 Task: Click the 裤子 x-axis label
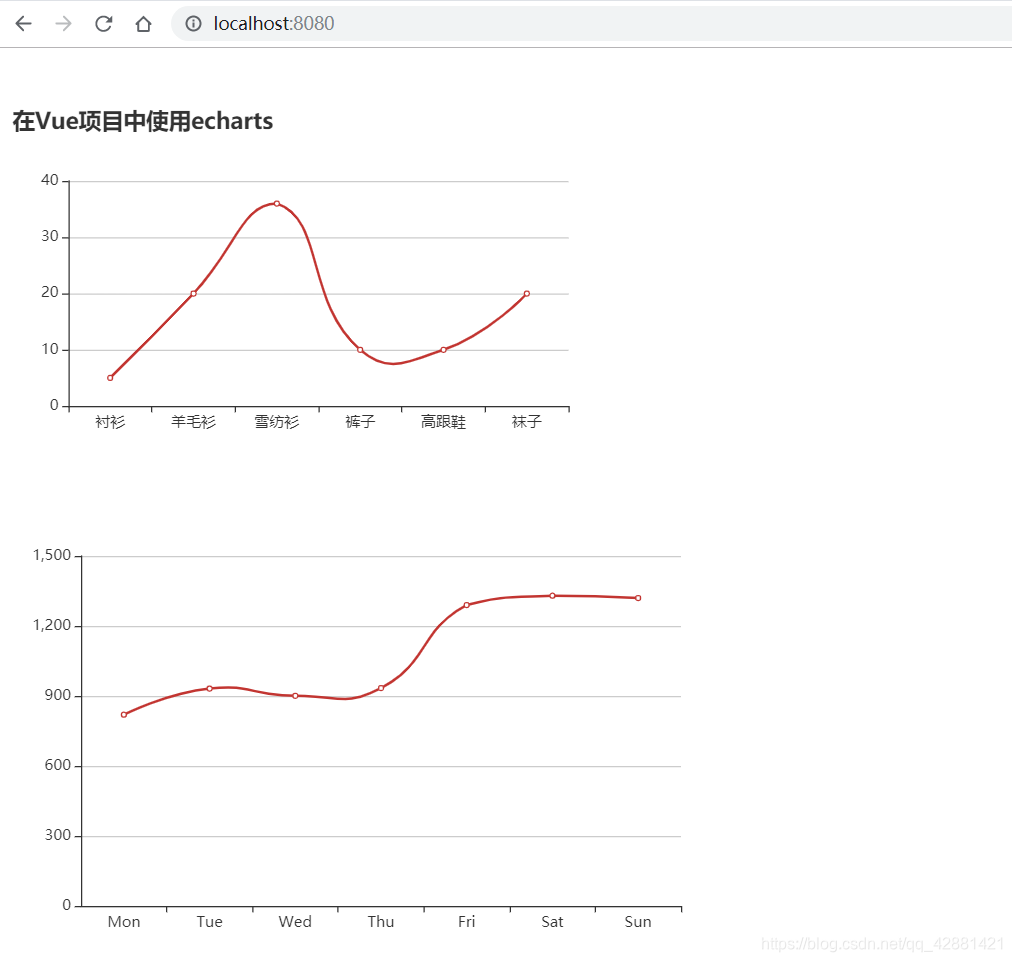[360, 422]
